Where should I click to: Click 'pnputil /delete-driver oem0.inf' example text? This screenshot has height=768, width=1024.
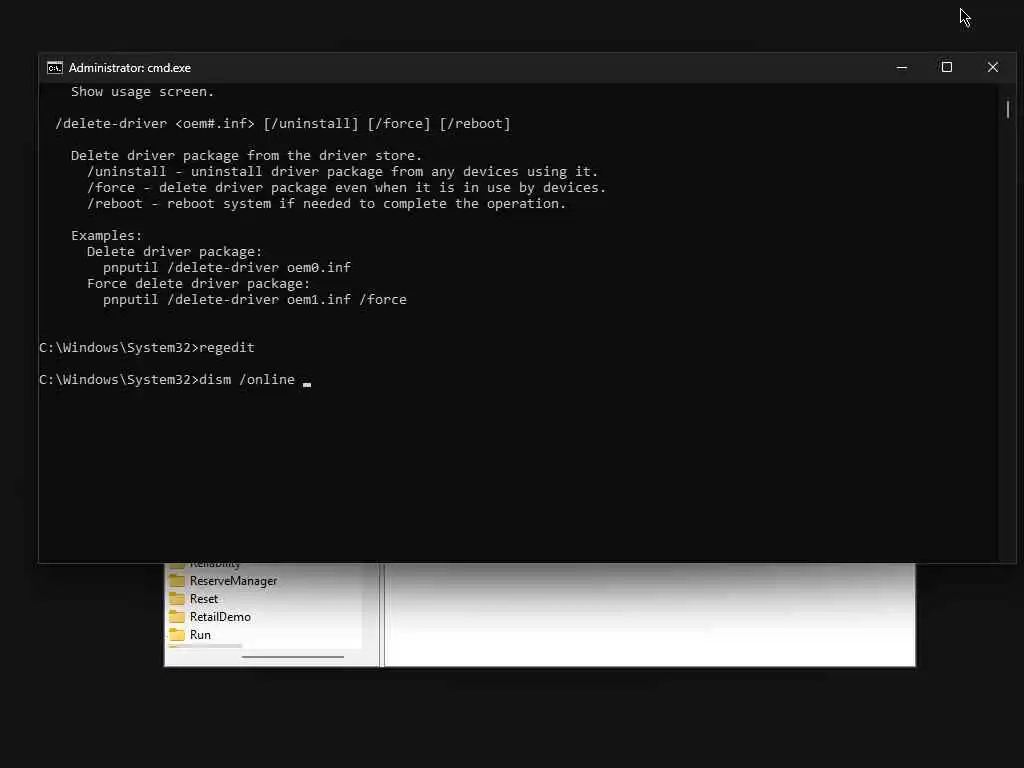pos(227,268)
